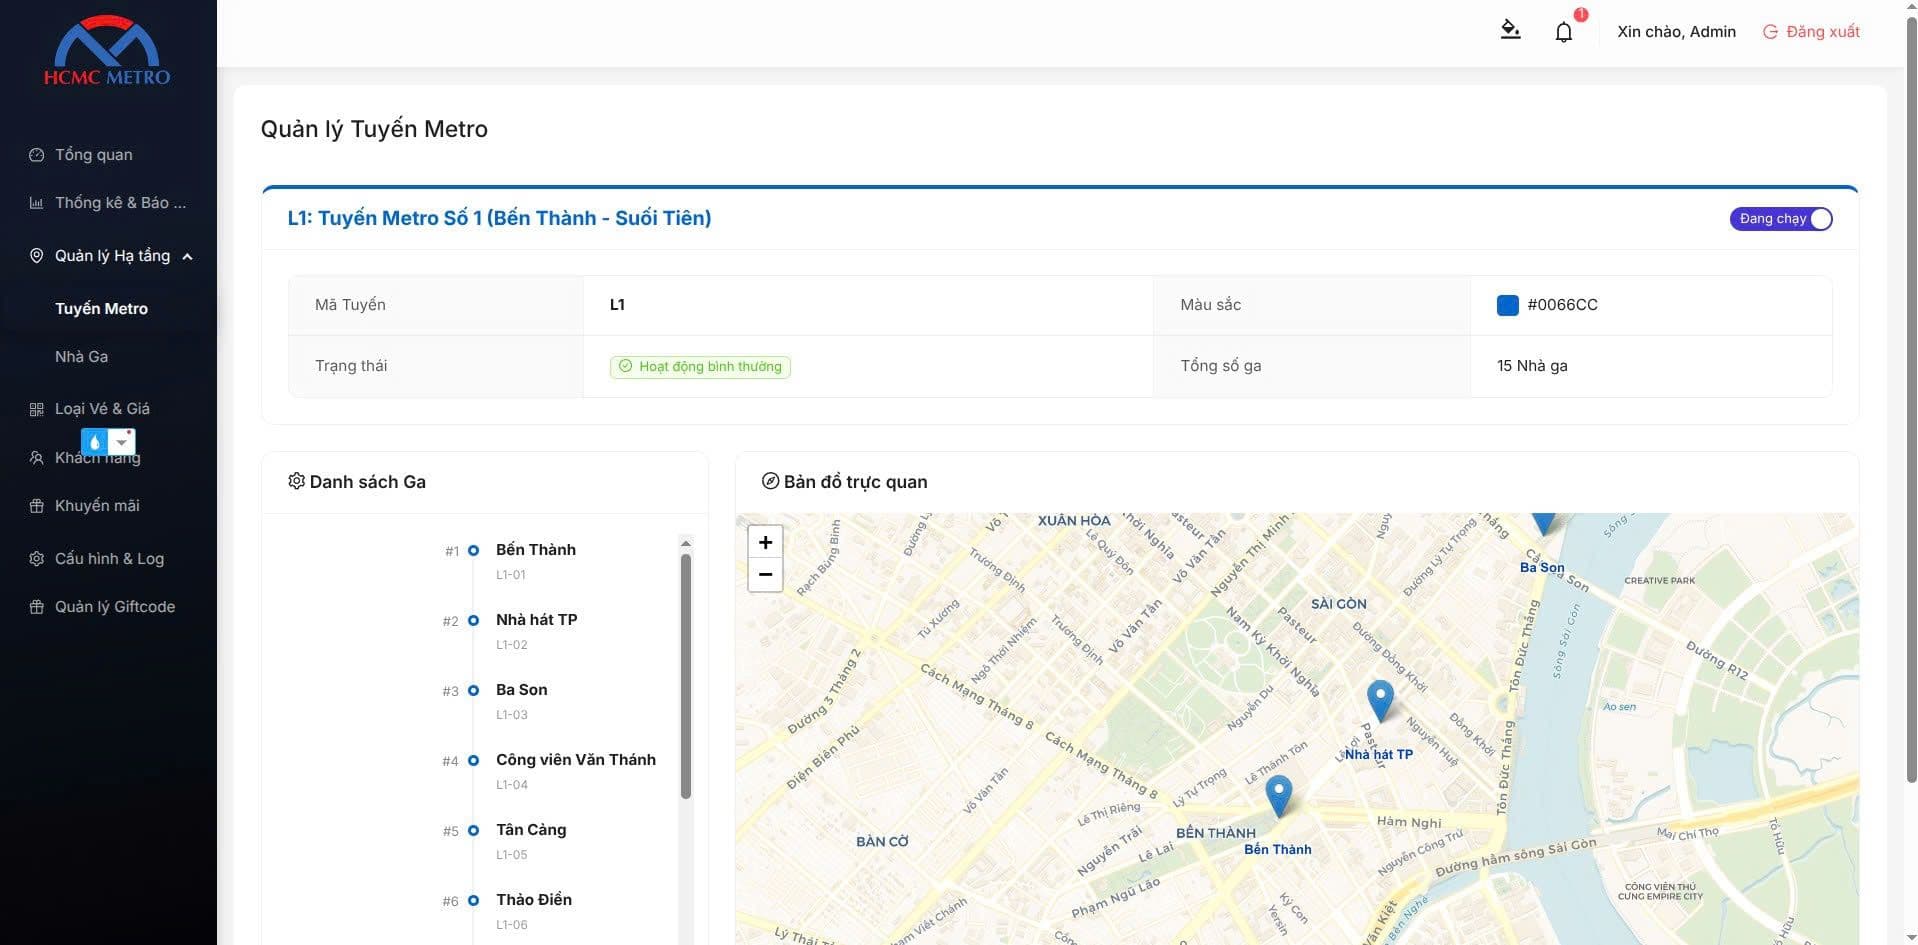1918x945 pixels.
Task: Click the blue water drop extension icon
Action: [x=94, y=442]
